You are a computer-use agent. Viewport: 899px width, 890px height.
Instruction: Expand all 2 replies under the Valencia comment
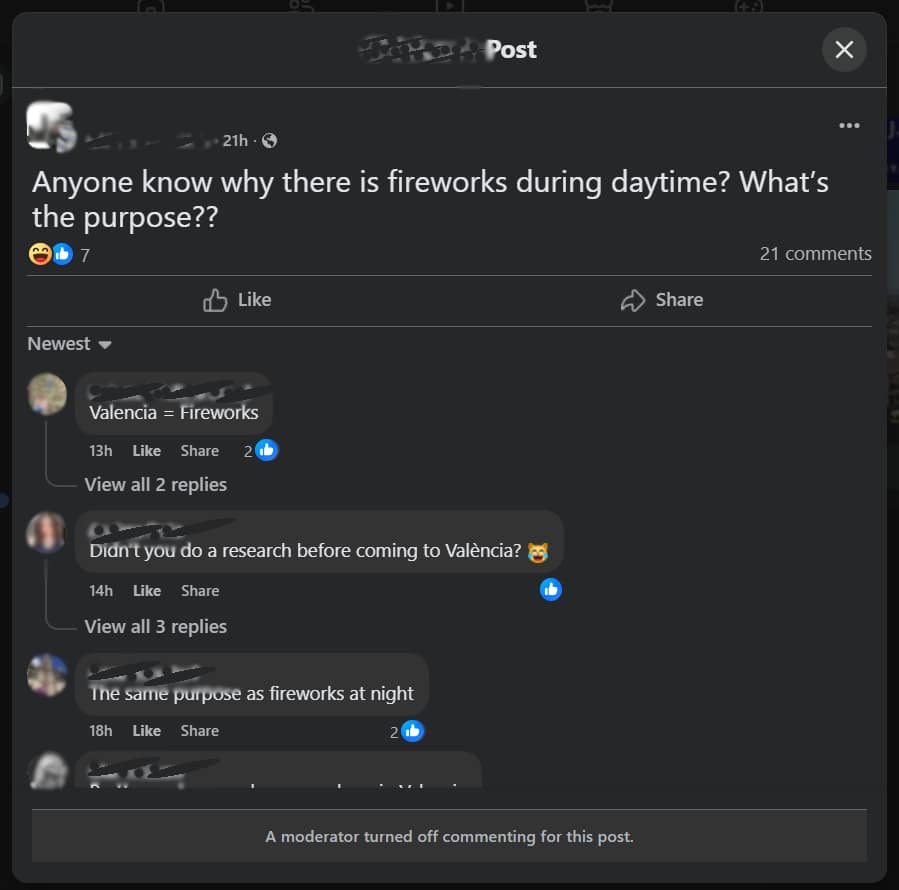coord(156,484)
